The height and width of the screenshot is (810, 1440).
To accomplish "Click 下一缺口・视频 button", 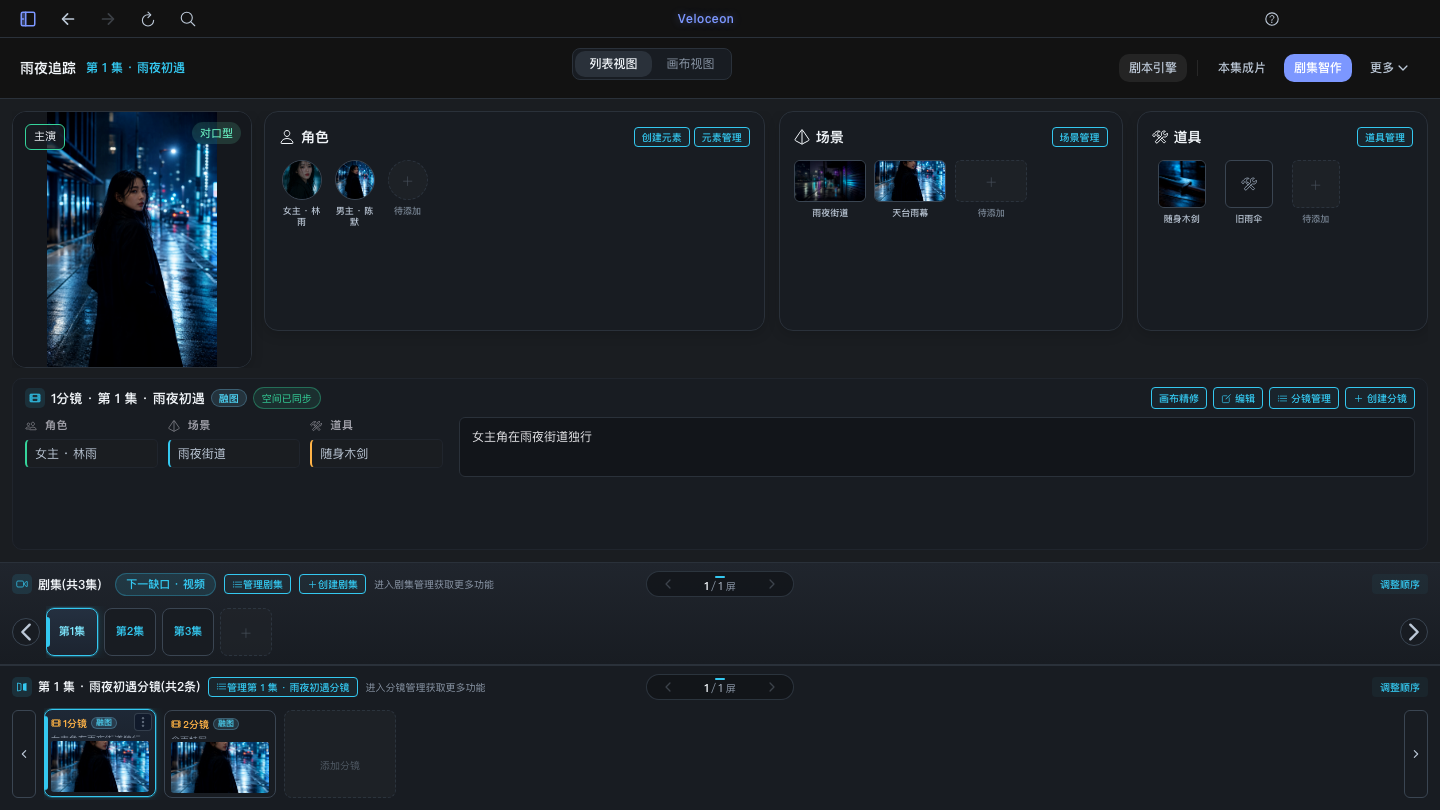I will coord(165,584).
